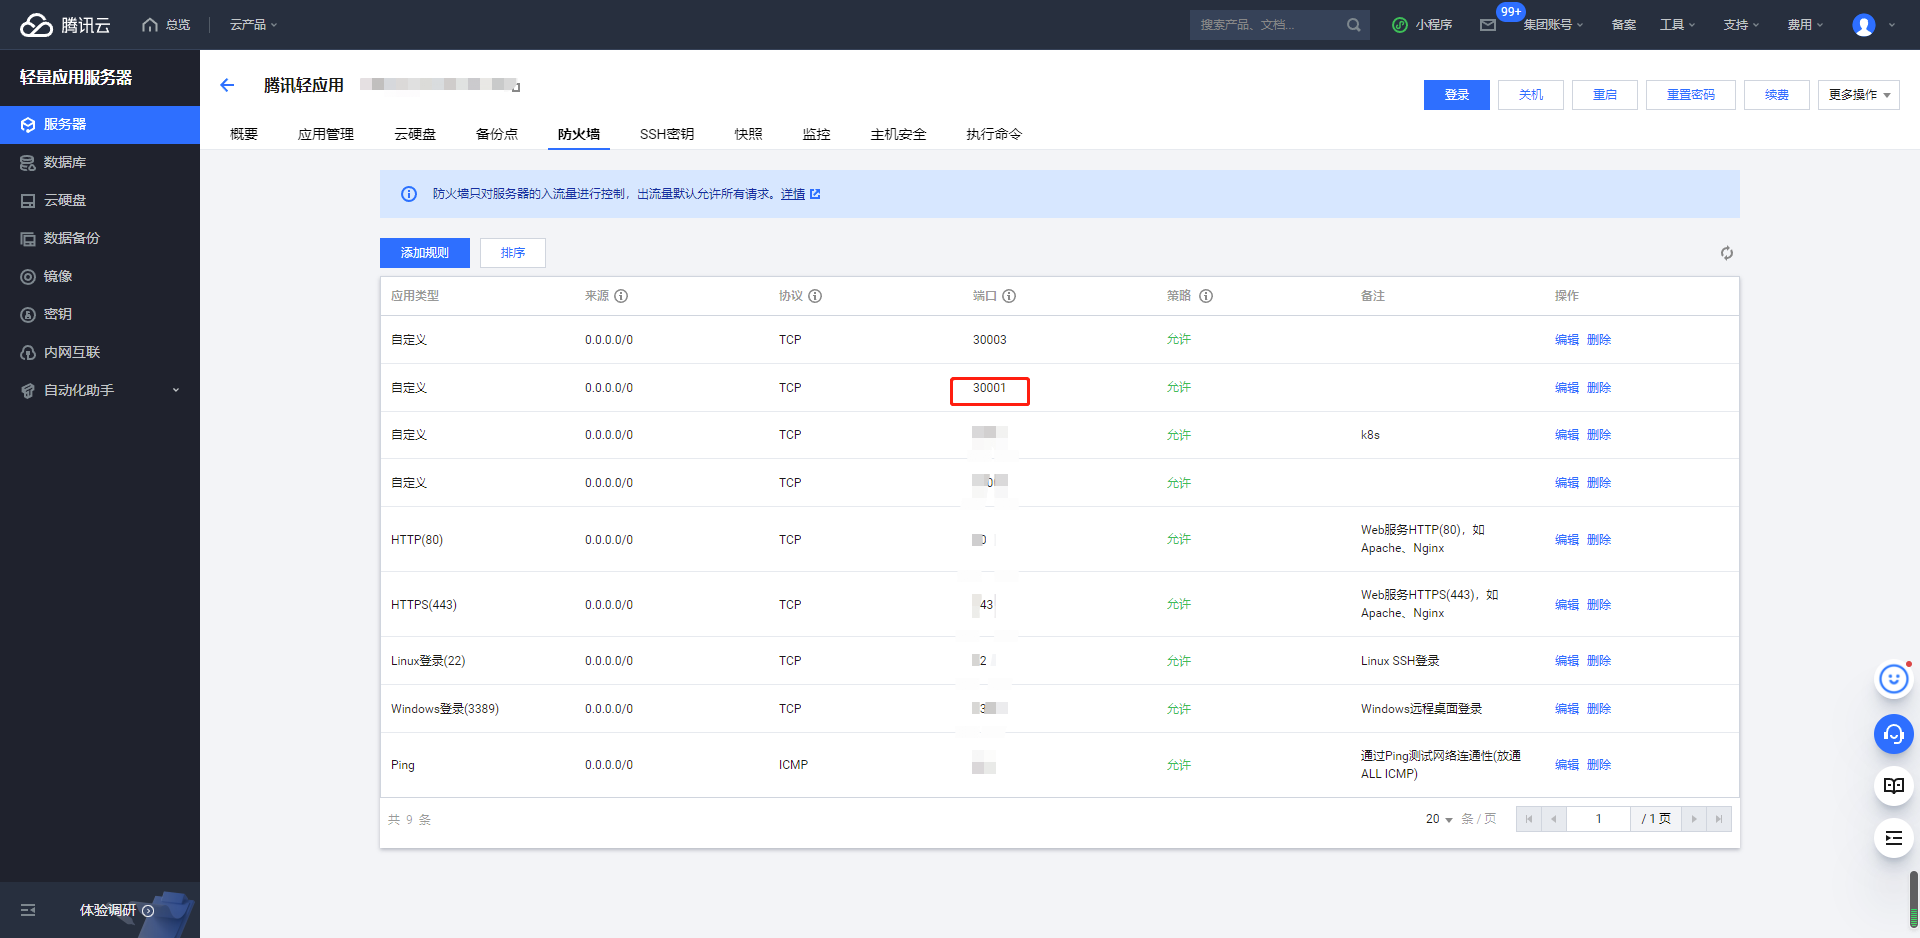Screen dimensions: 1920x938
Task: Expand the 集团账号 dropdown
Action: 1553,25
